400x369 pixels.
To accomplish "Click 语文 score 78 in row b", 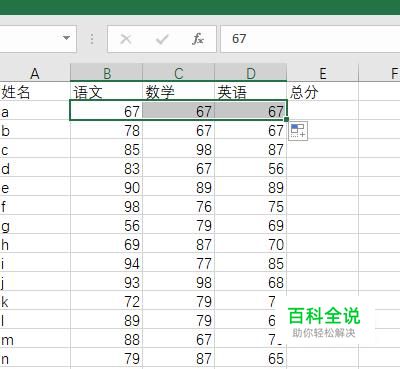I will 107,129.
